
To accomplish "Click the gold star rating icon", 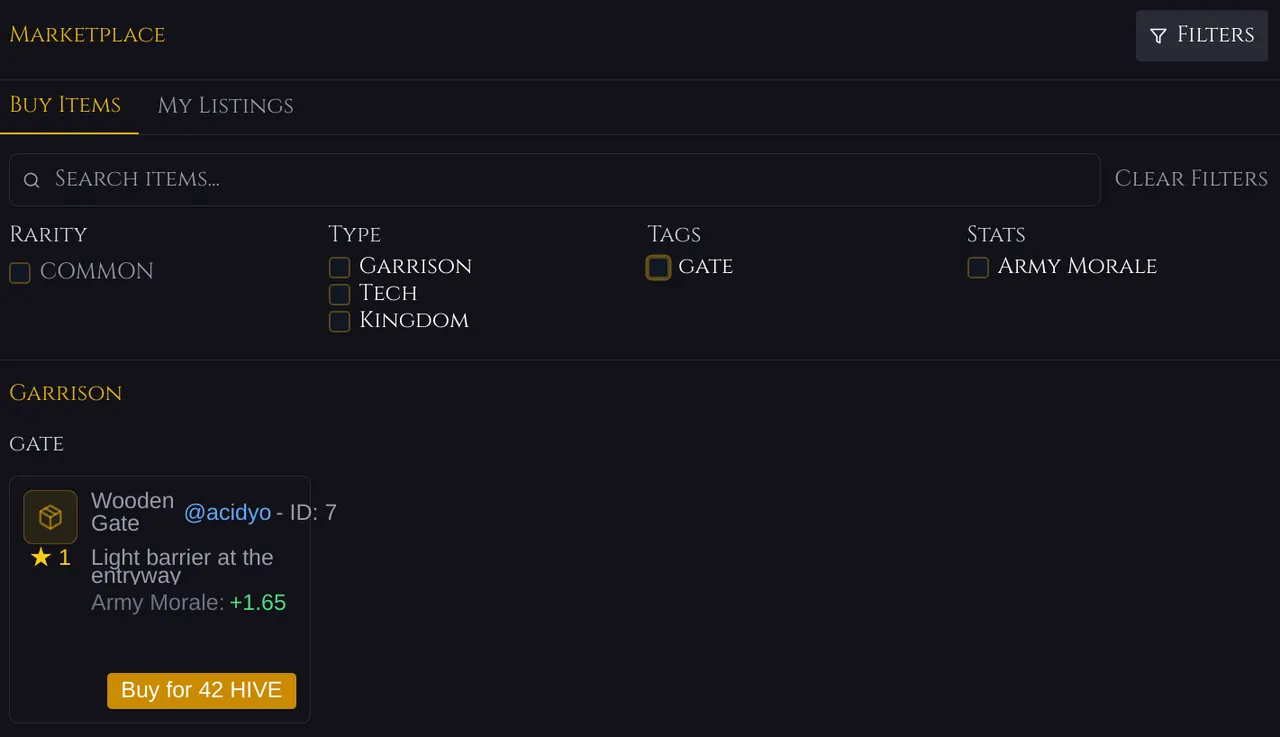I will tap(41, 558).
